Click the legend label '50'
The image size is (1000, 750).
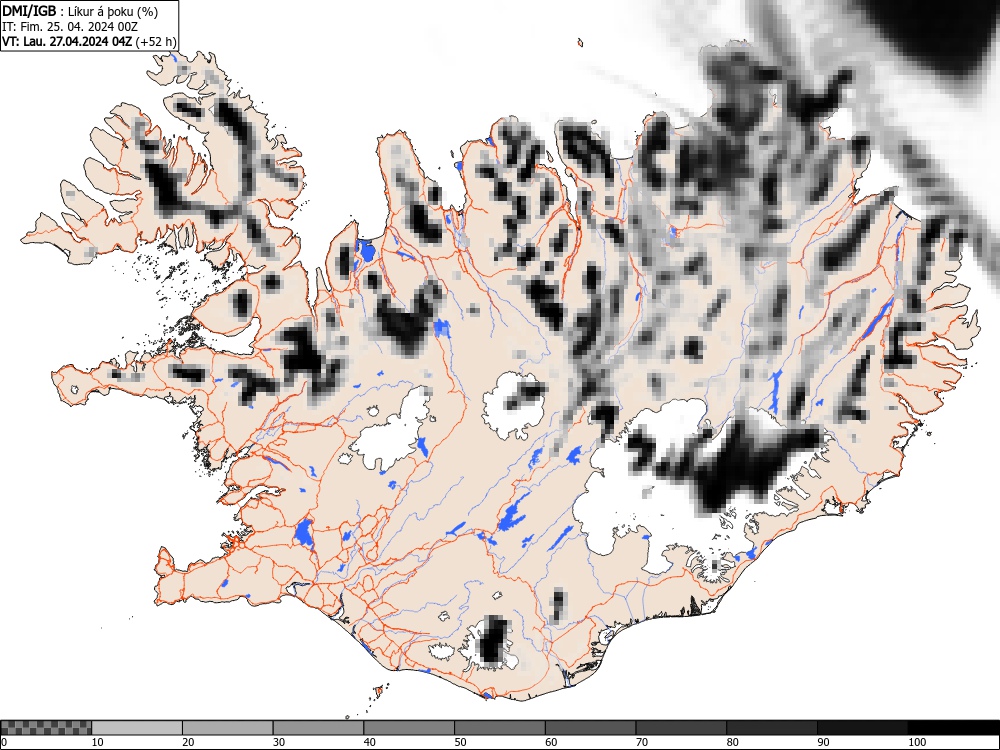click(x=460, y=742)
